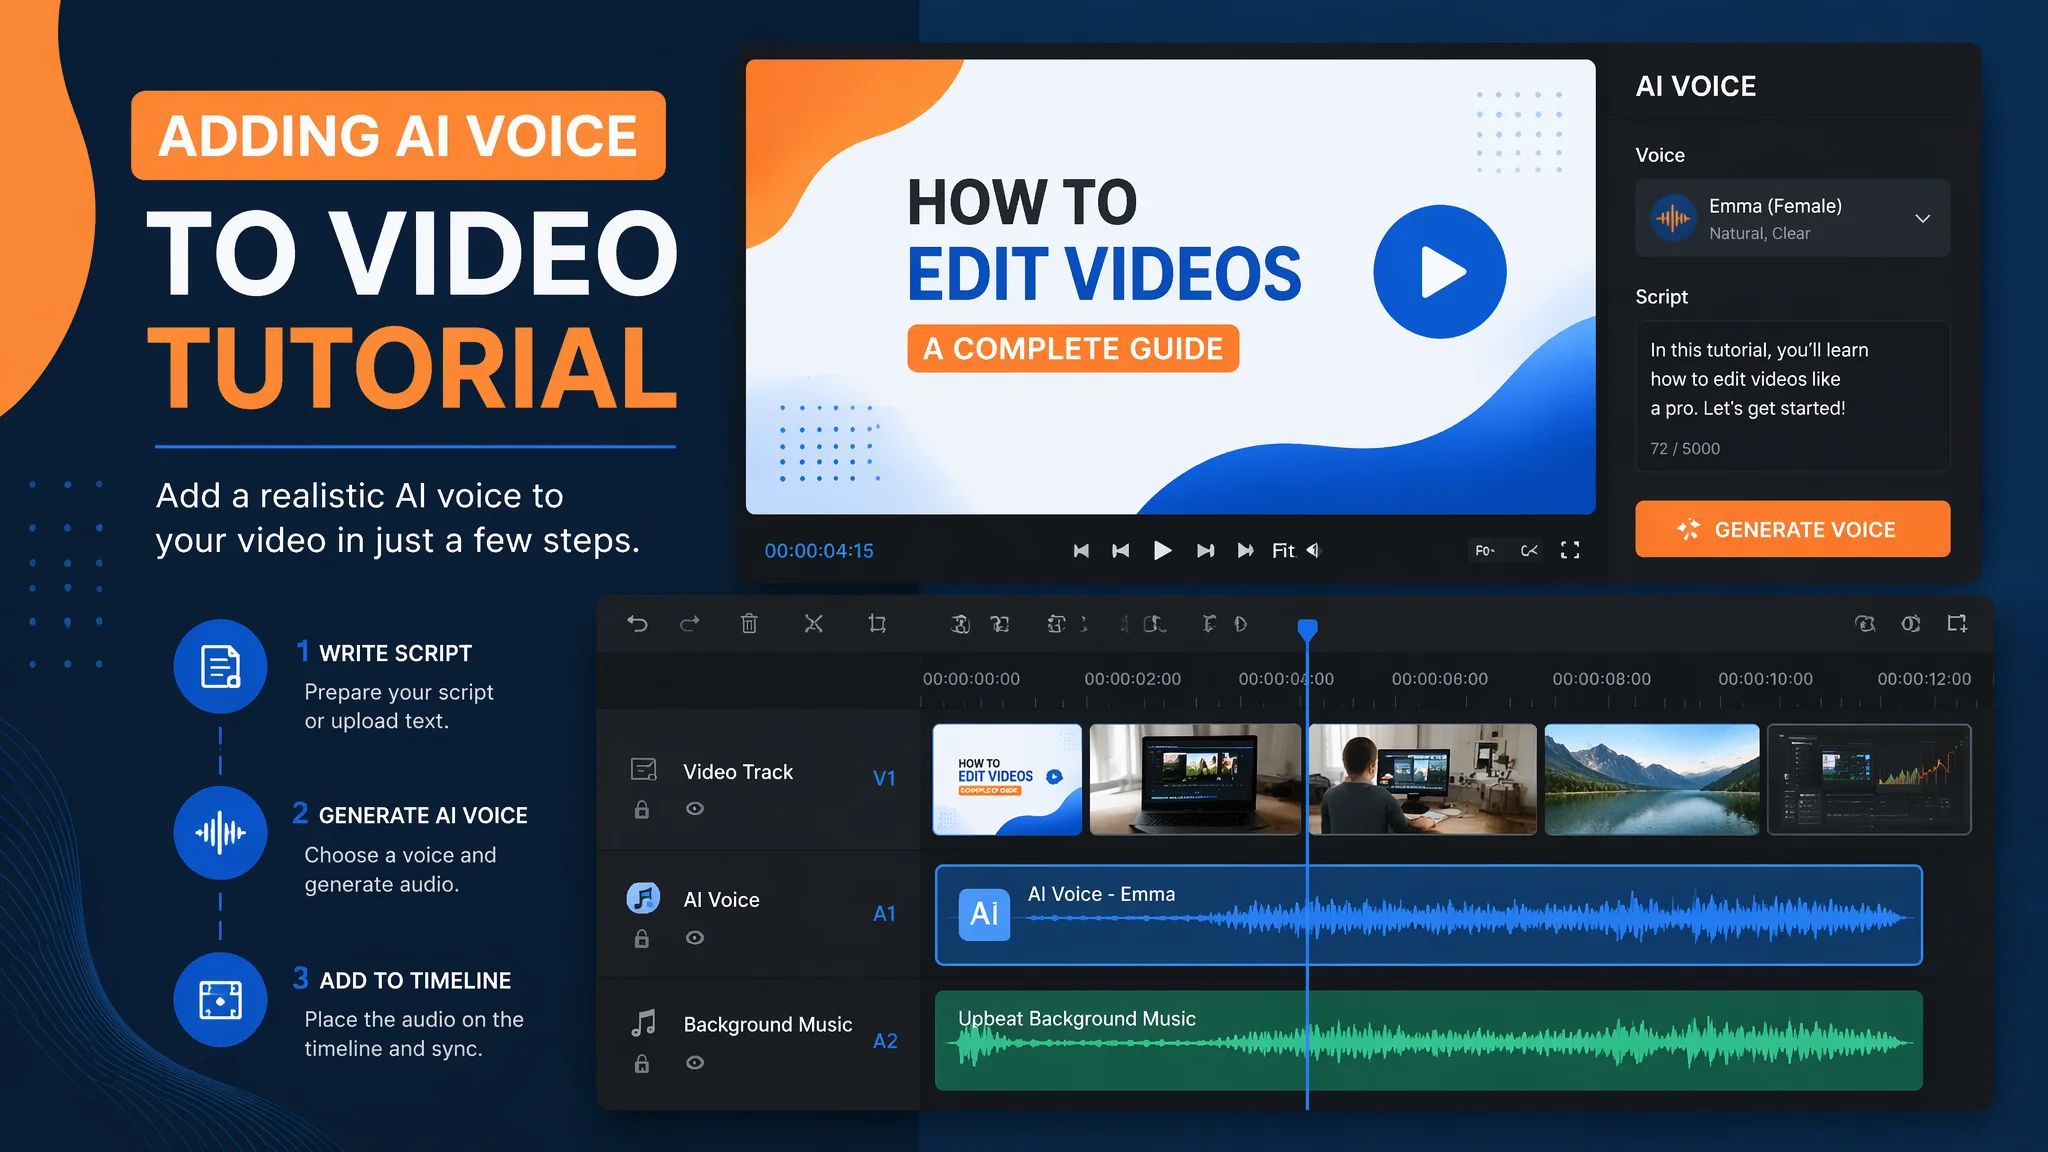2048x1152 pixels.
Task: Click the Video Track type icon
Action: click(644, 769)
